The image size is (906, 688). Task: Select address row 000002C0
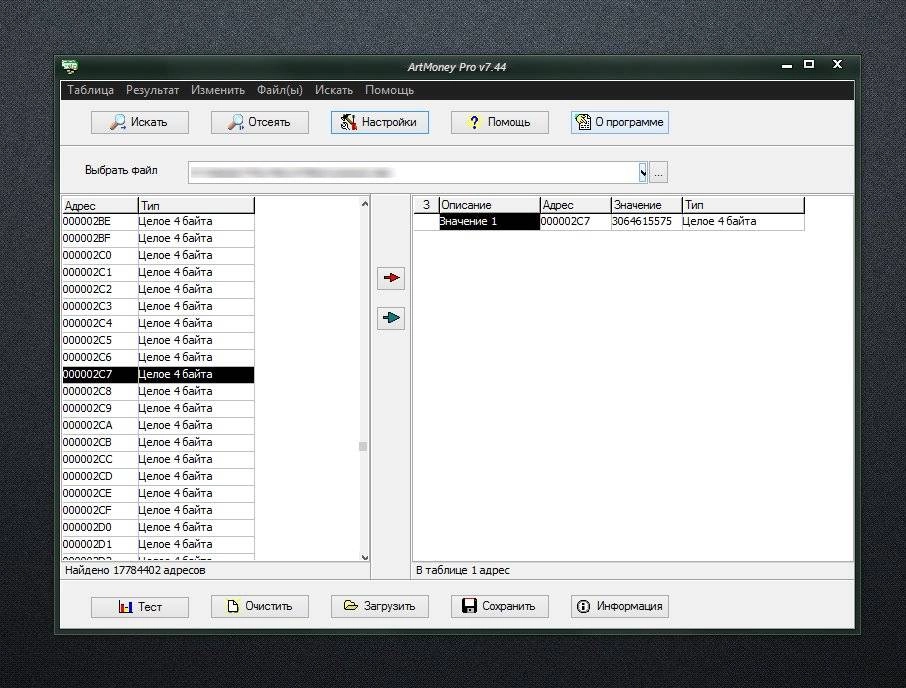(158, 255)
